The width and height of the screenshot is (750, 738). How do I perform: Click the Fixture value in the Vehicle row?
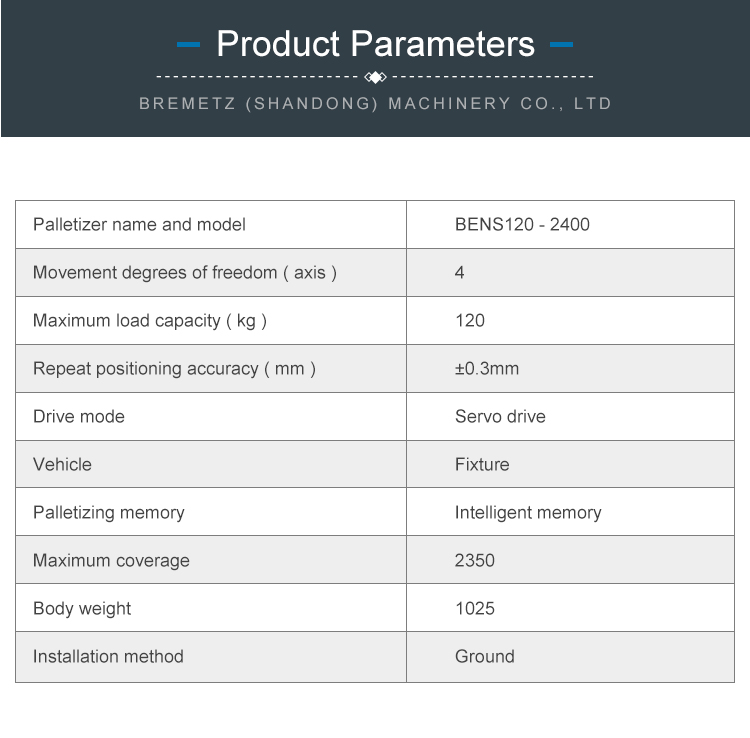482,464
